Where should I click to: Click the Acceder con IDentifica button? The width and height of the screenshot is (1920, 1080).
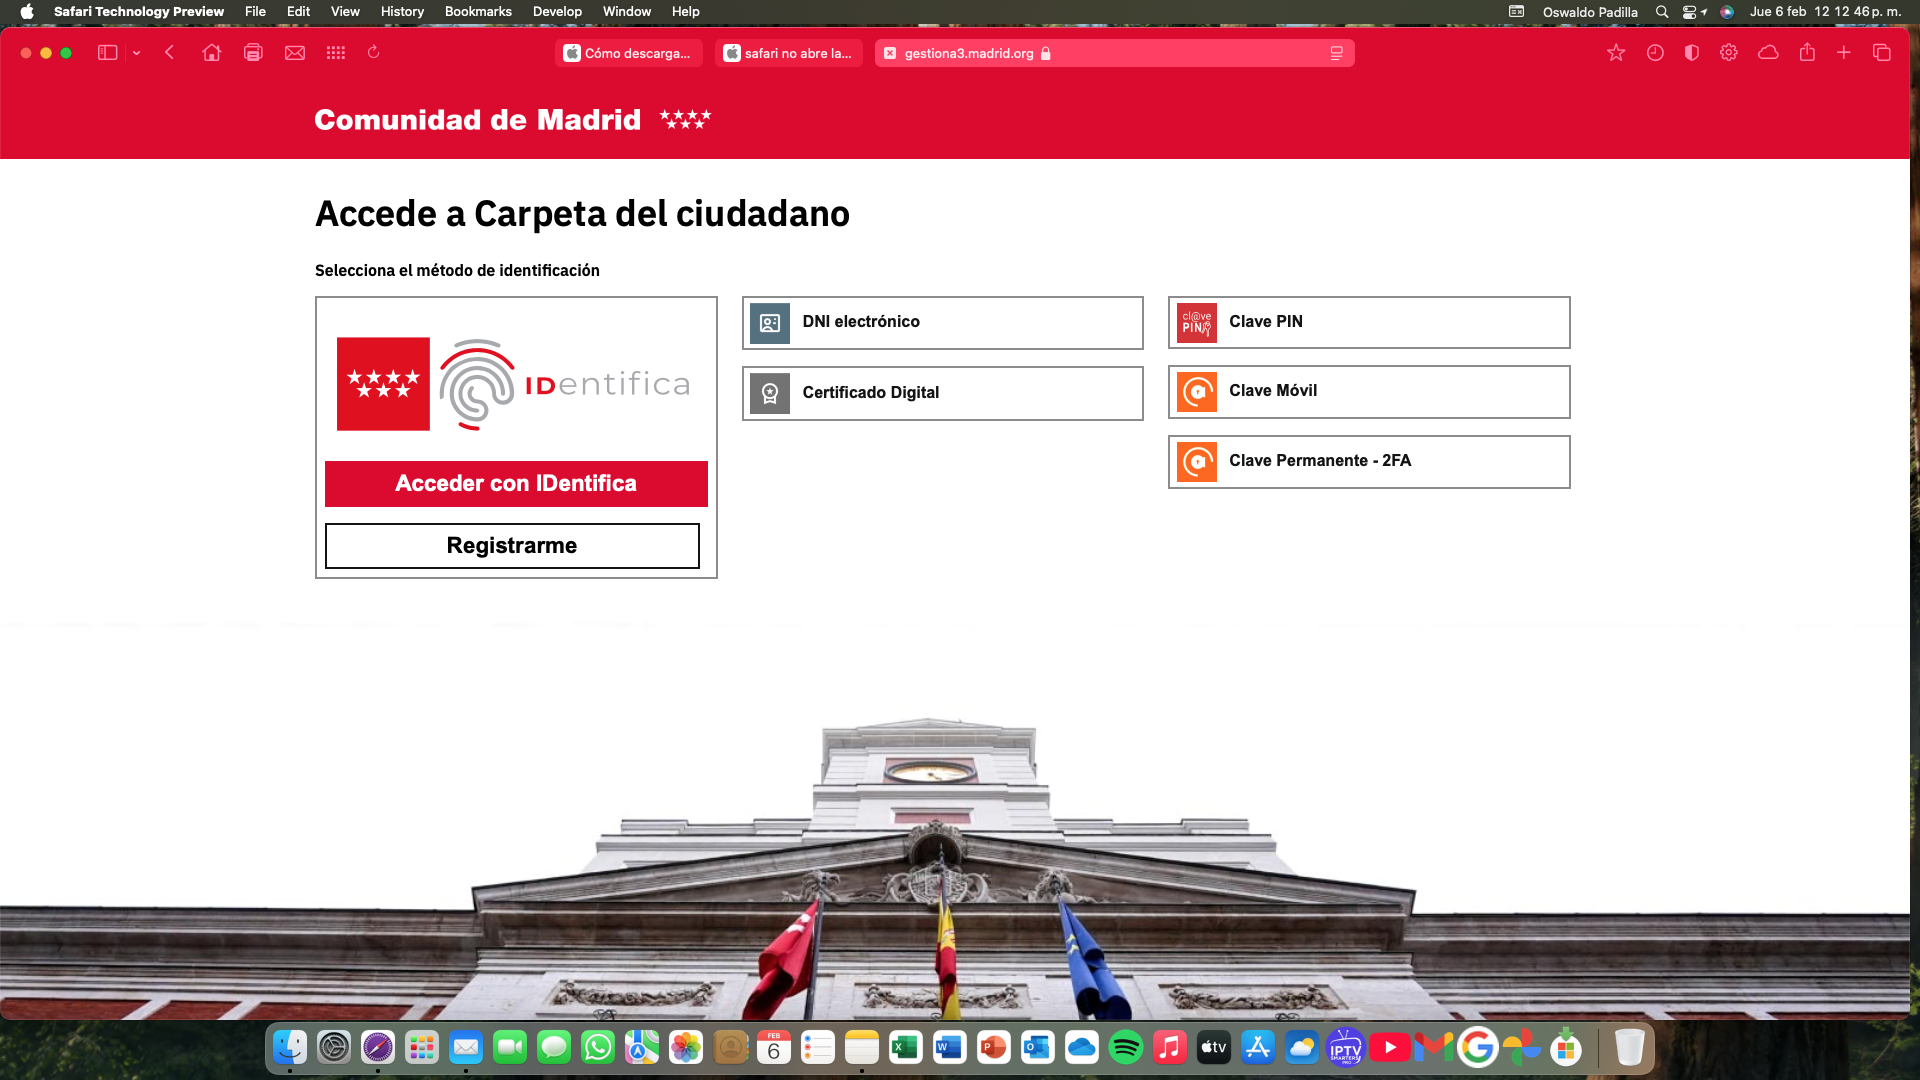pos(516,484)
